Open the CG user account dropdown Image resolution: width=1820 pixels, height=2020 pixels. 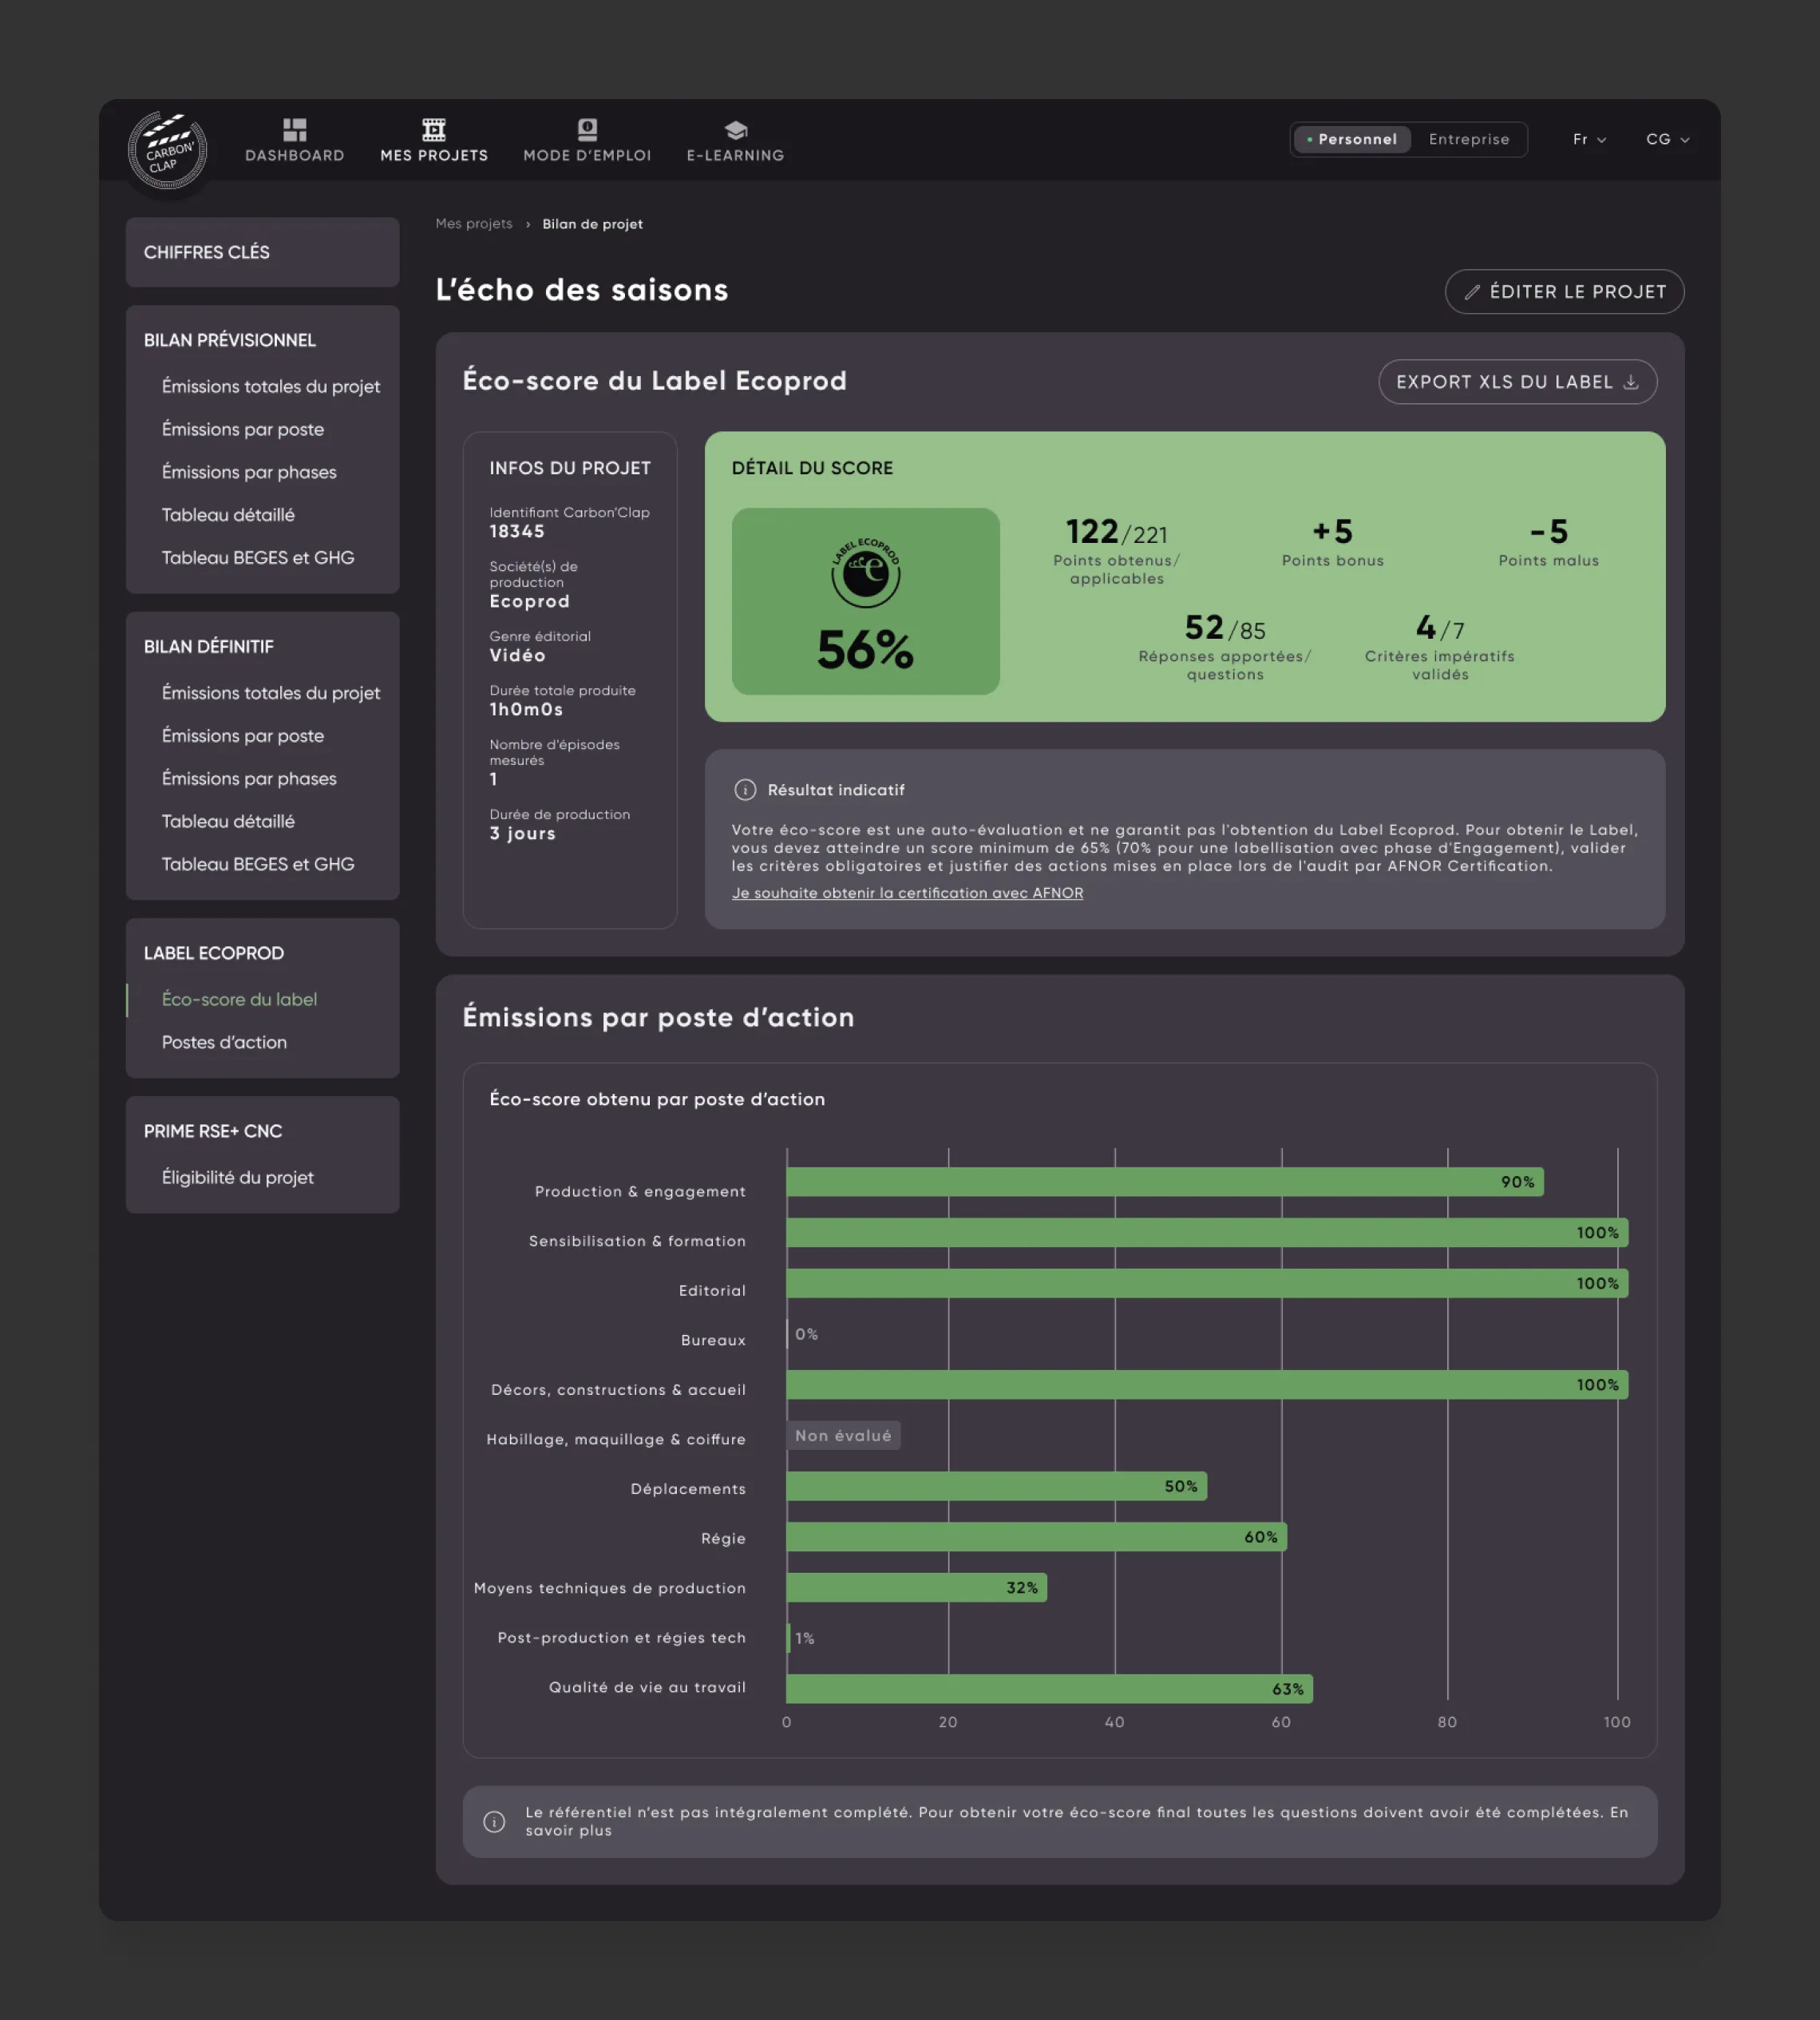(1667, 139)
